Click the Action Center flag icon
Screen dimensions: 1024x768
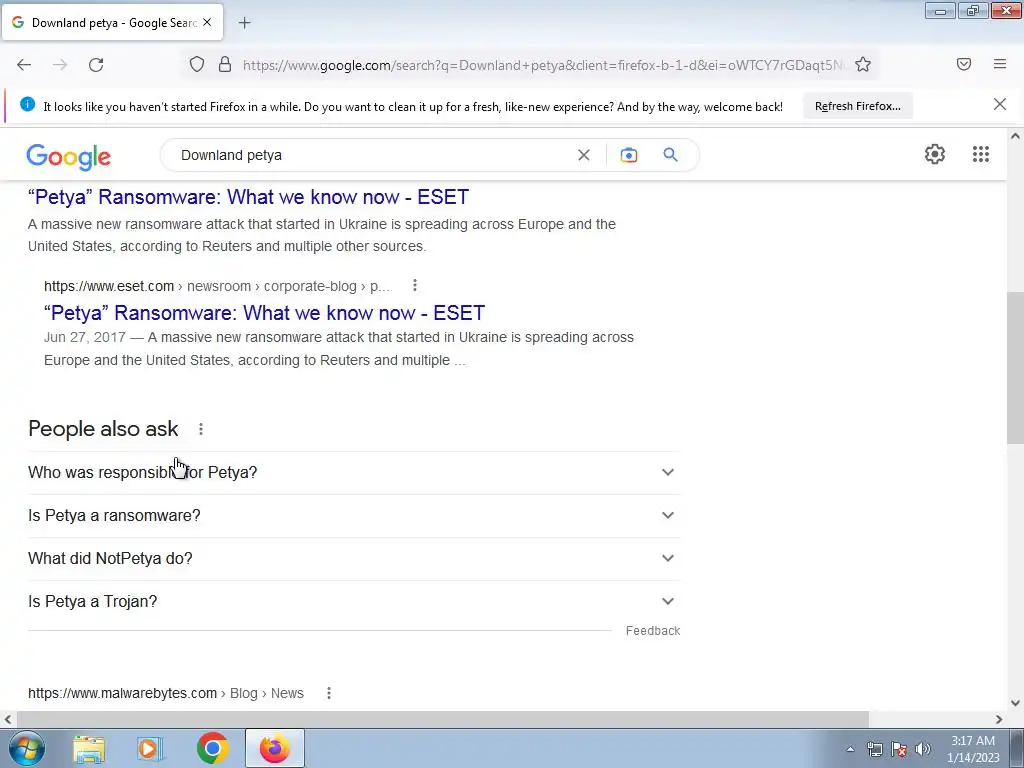[x=899, y=749]
